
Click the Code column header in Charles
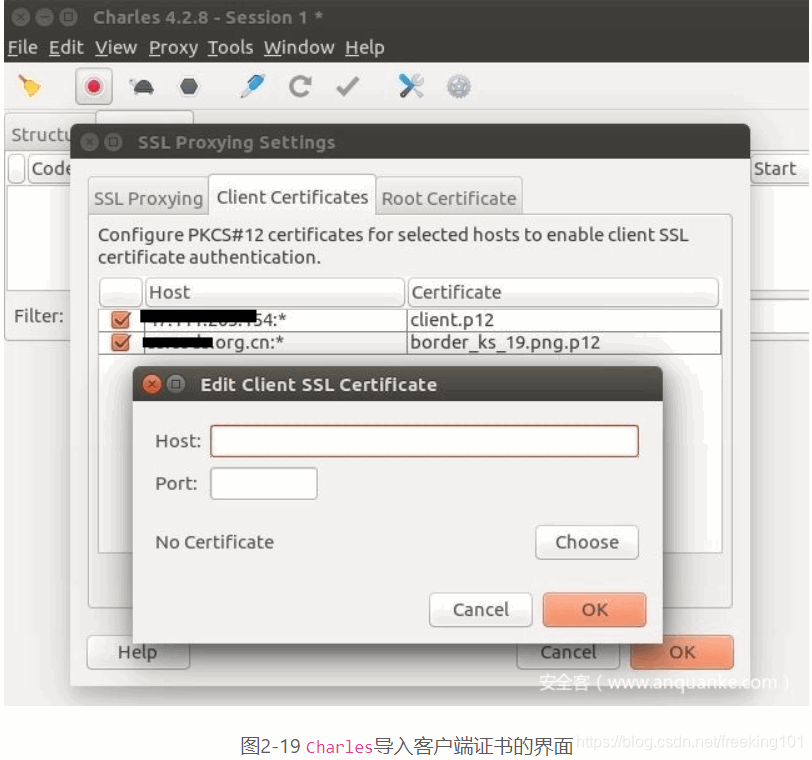pyautogui.click(x=50, y=168)
